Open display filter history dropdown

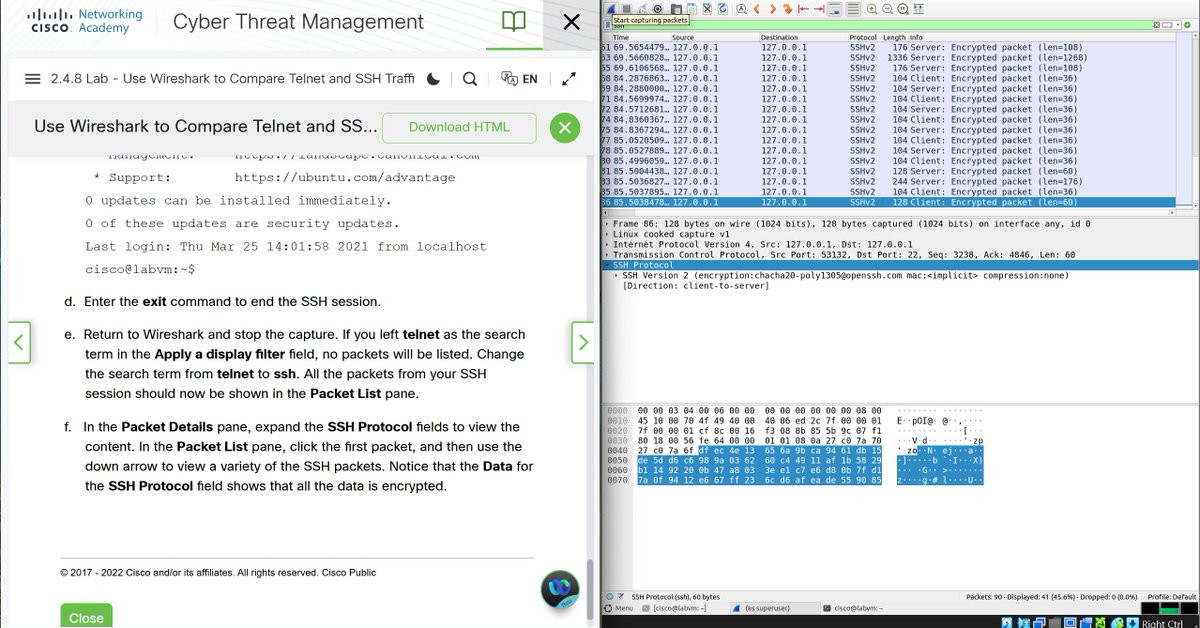[x=1176, y=25]
